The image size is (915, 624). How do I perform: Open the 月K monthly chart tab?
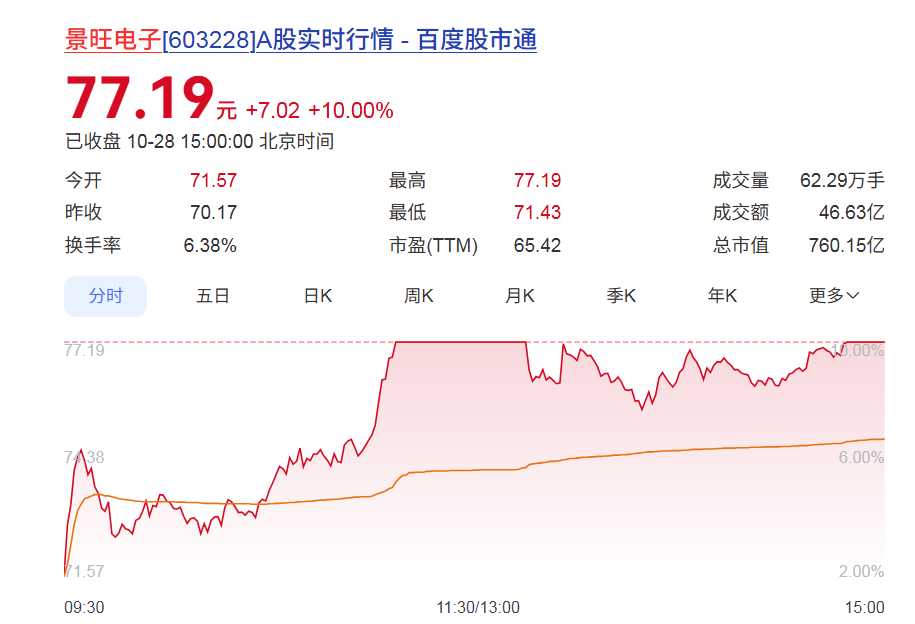pyautogui.click(x=520, y=296)
